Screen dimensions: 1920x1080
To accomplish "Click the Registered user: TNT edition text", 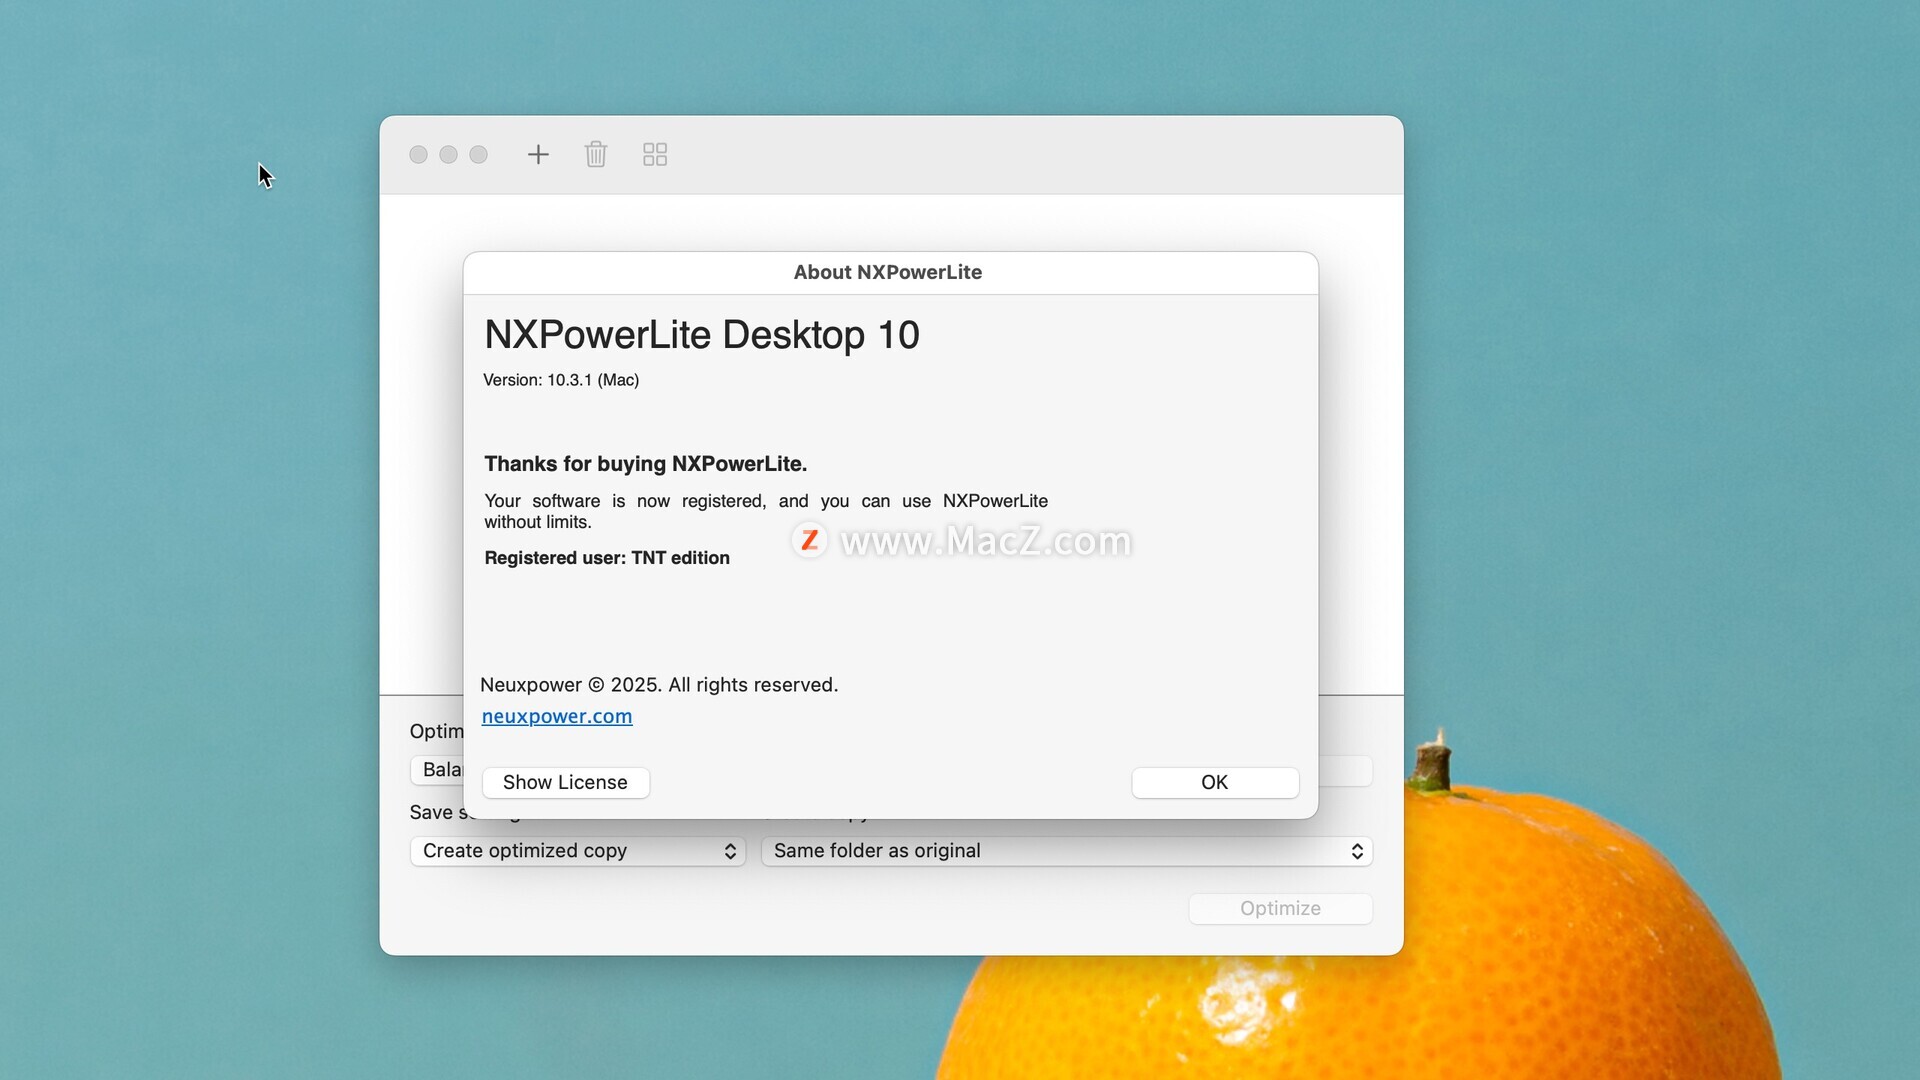I will click(x=607, y=558).
